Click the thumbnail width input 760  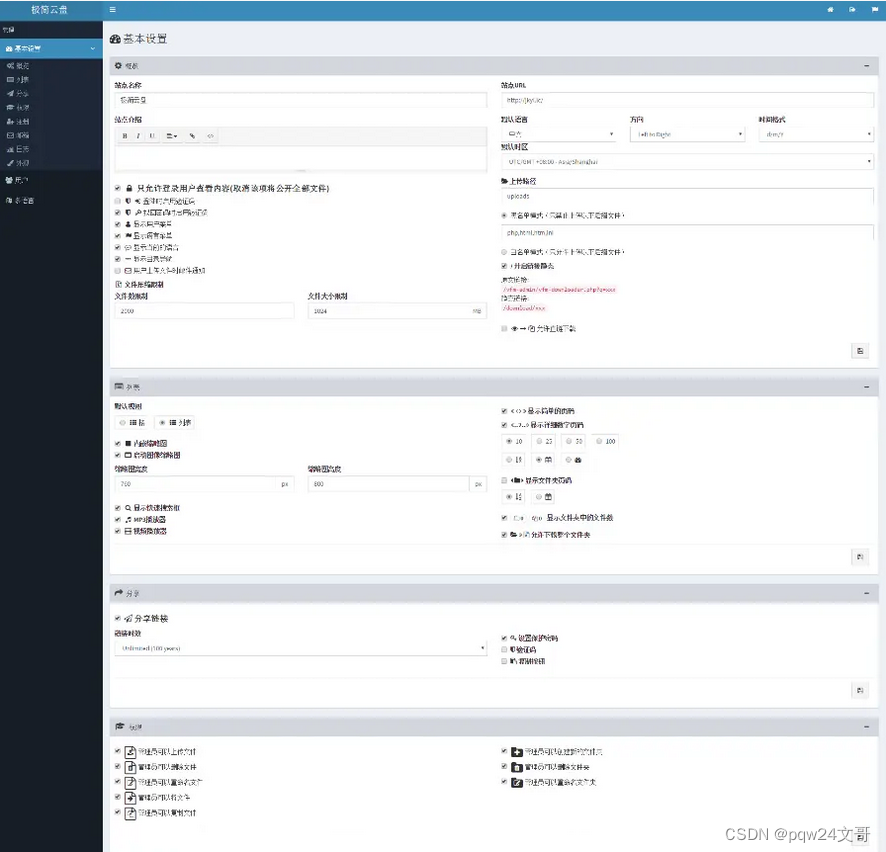coord(196,484)
